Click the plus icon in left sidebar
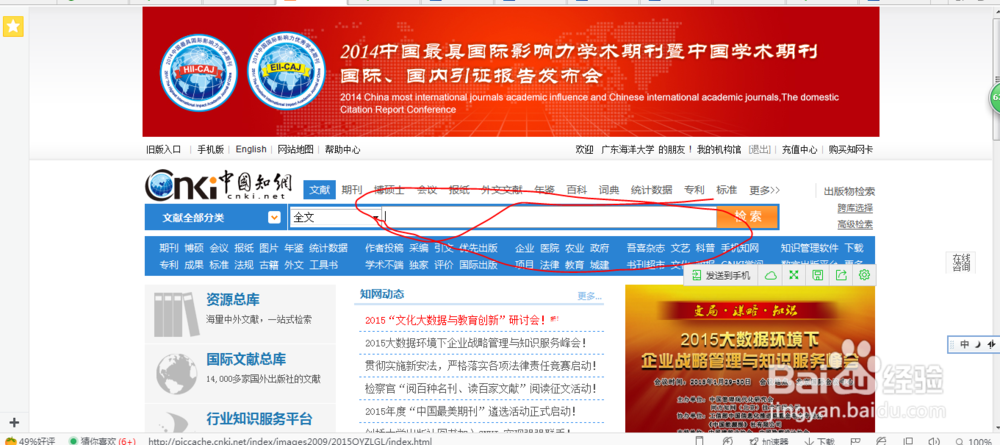This screenshot has width=1000, height=445. [14, 422]
